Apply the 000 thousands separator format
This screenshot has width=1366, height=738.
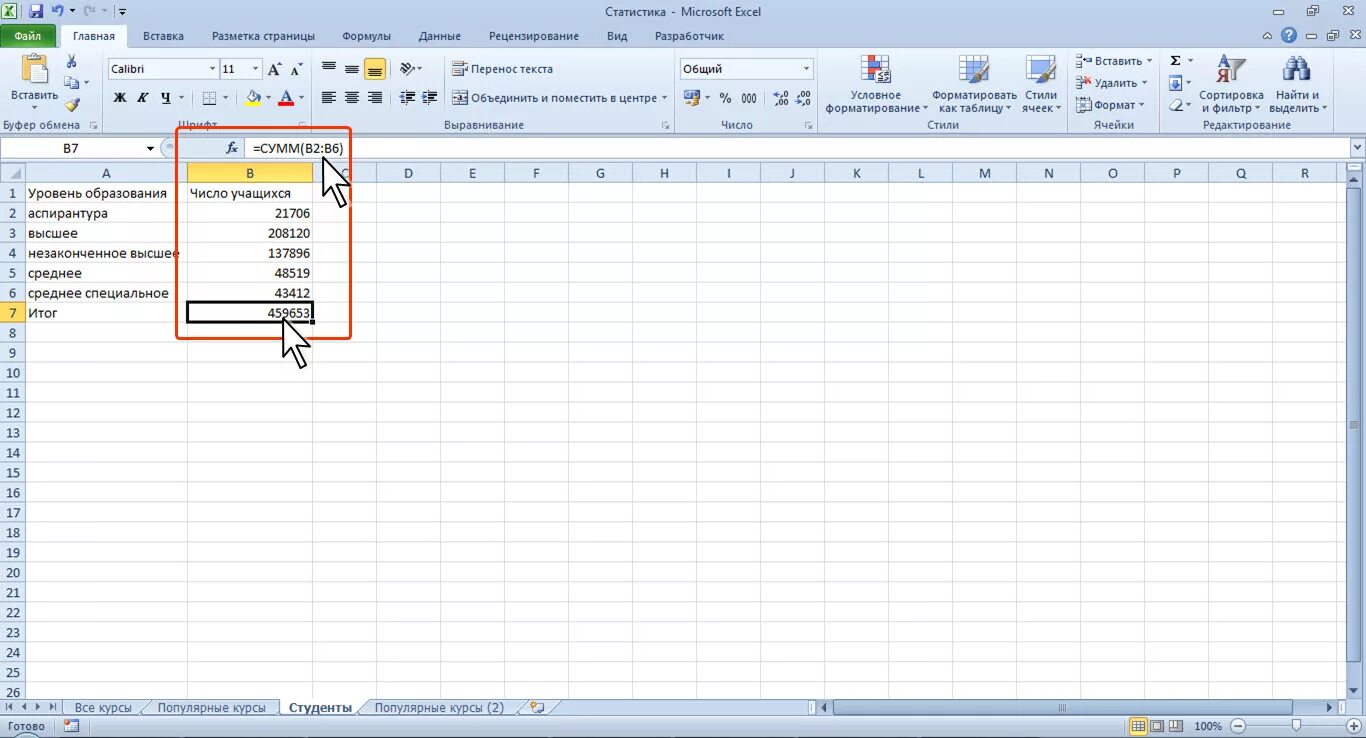[749, 98]
